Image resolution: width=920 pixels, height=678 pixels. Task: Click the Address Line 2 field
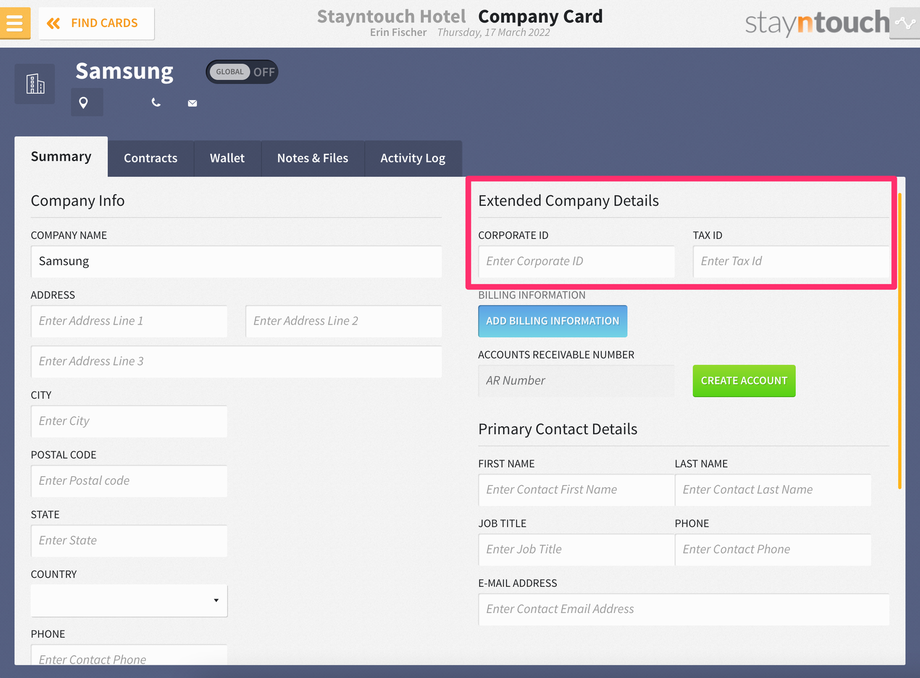point(344,321)
